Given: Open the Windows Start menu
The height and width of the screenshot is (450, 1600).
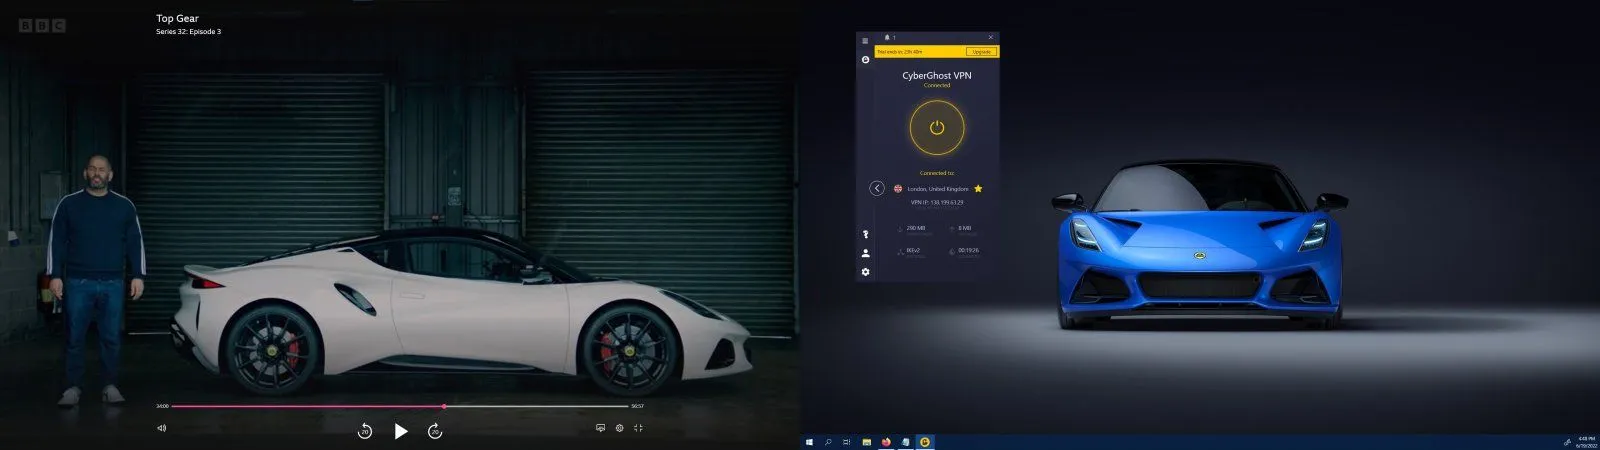Looking at the screenshot, I should (810, 442).
